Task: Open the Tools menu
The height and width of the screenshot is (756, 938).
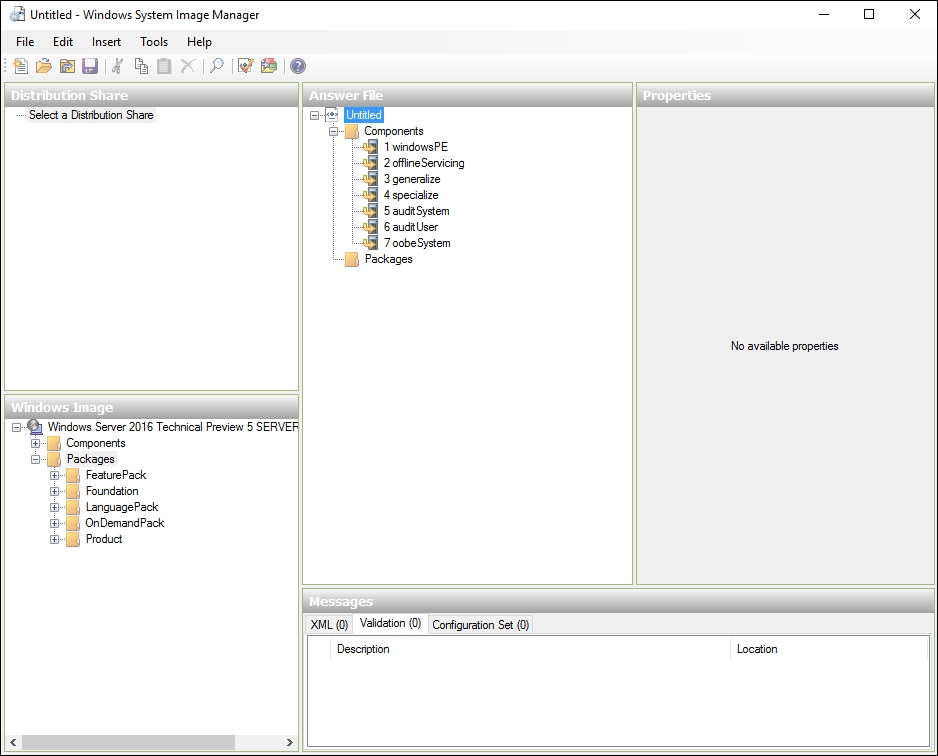Action: [154, 42]
